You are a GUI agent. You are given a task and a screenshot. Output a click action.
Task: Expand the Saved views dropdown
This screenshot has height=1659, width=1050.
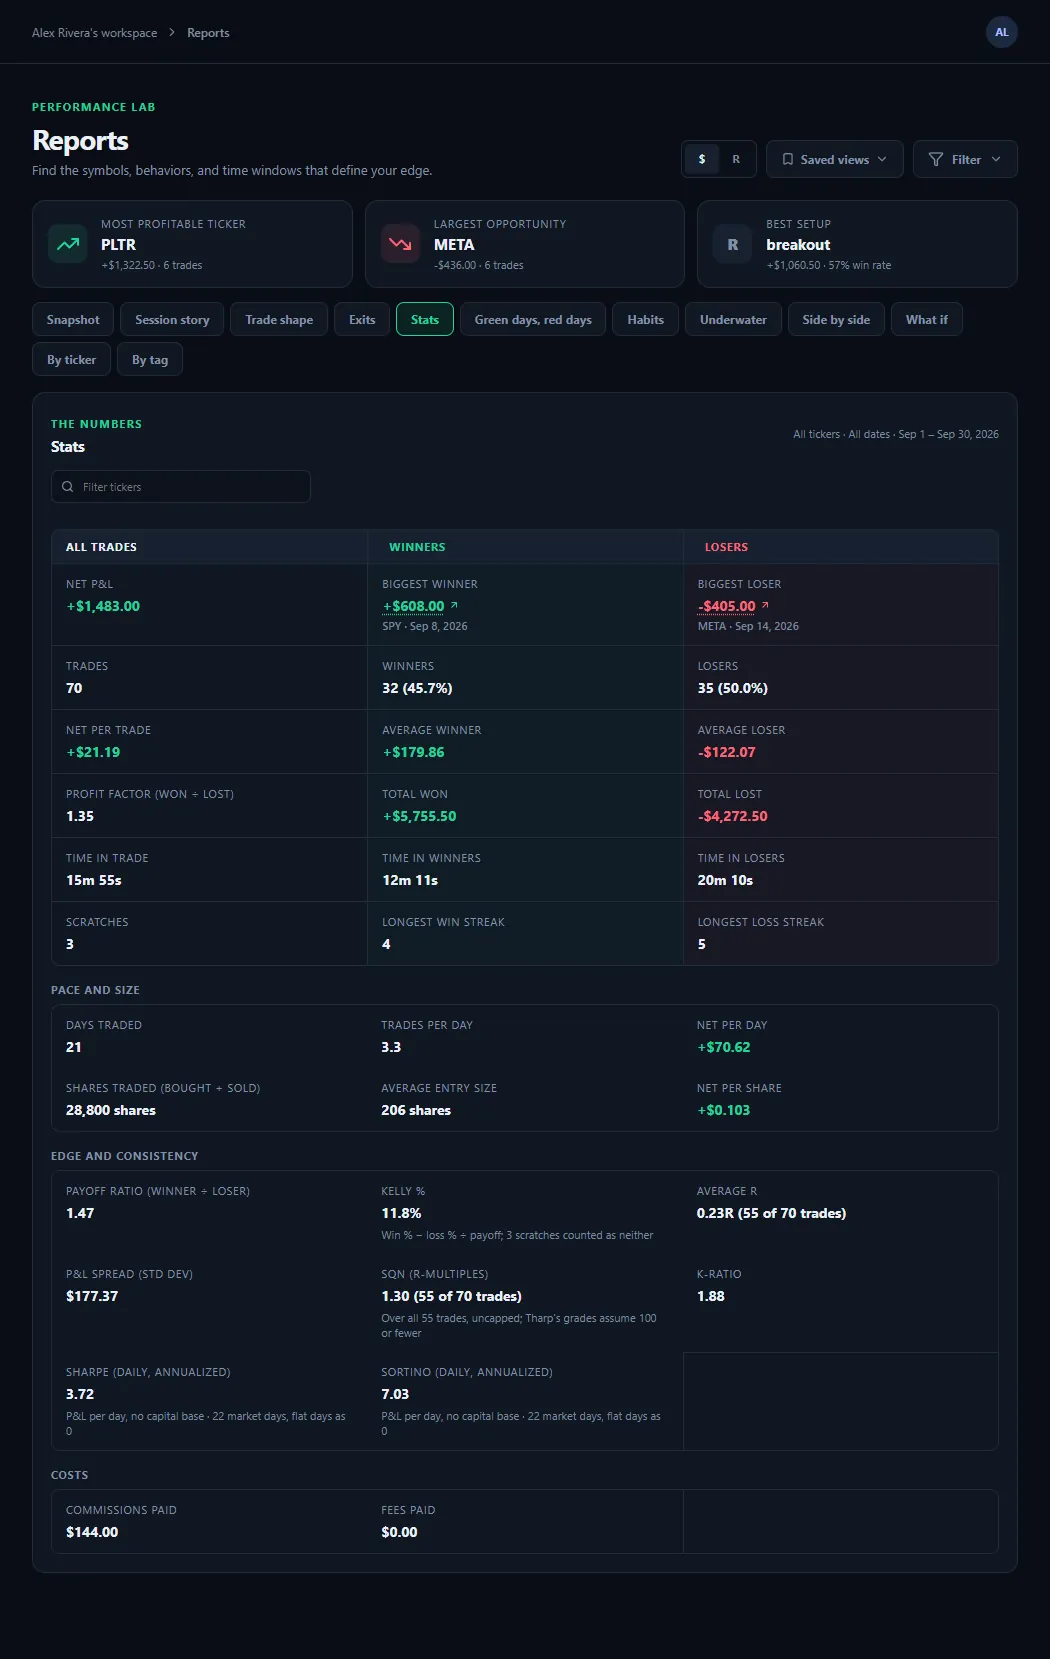tap(834, 159)
